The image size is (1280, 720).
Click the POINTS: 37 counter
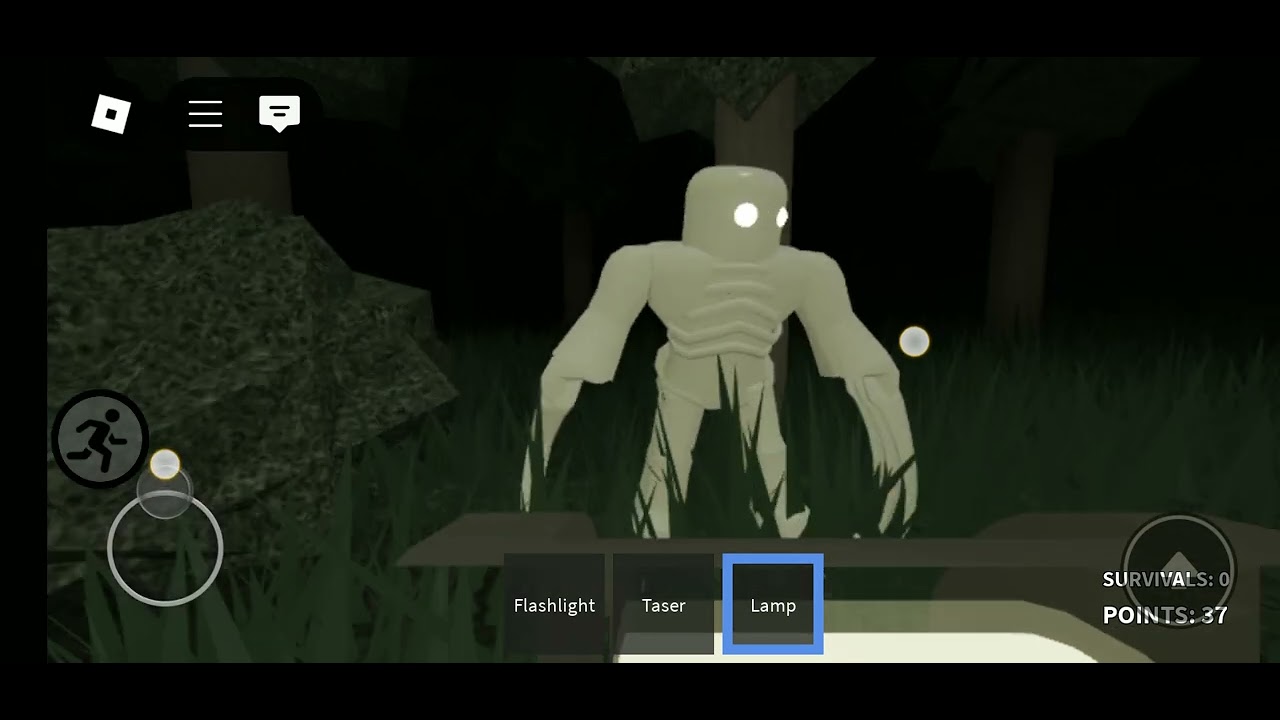(1165, 615)
